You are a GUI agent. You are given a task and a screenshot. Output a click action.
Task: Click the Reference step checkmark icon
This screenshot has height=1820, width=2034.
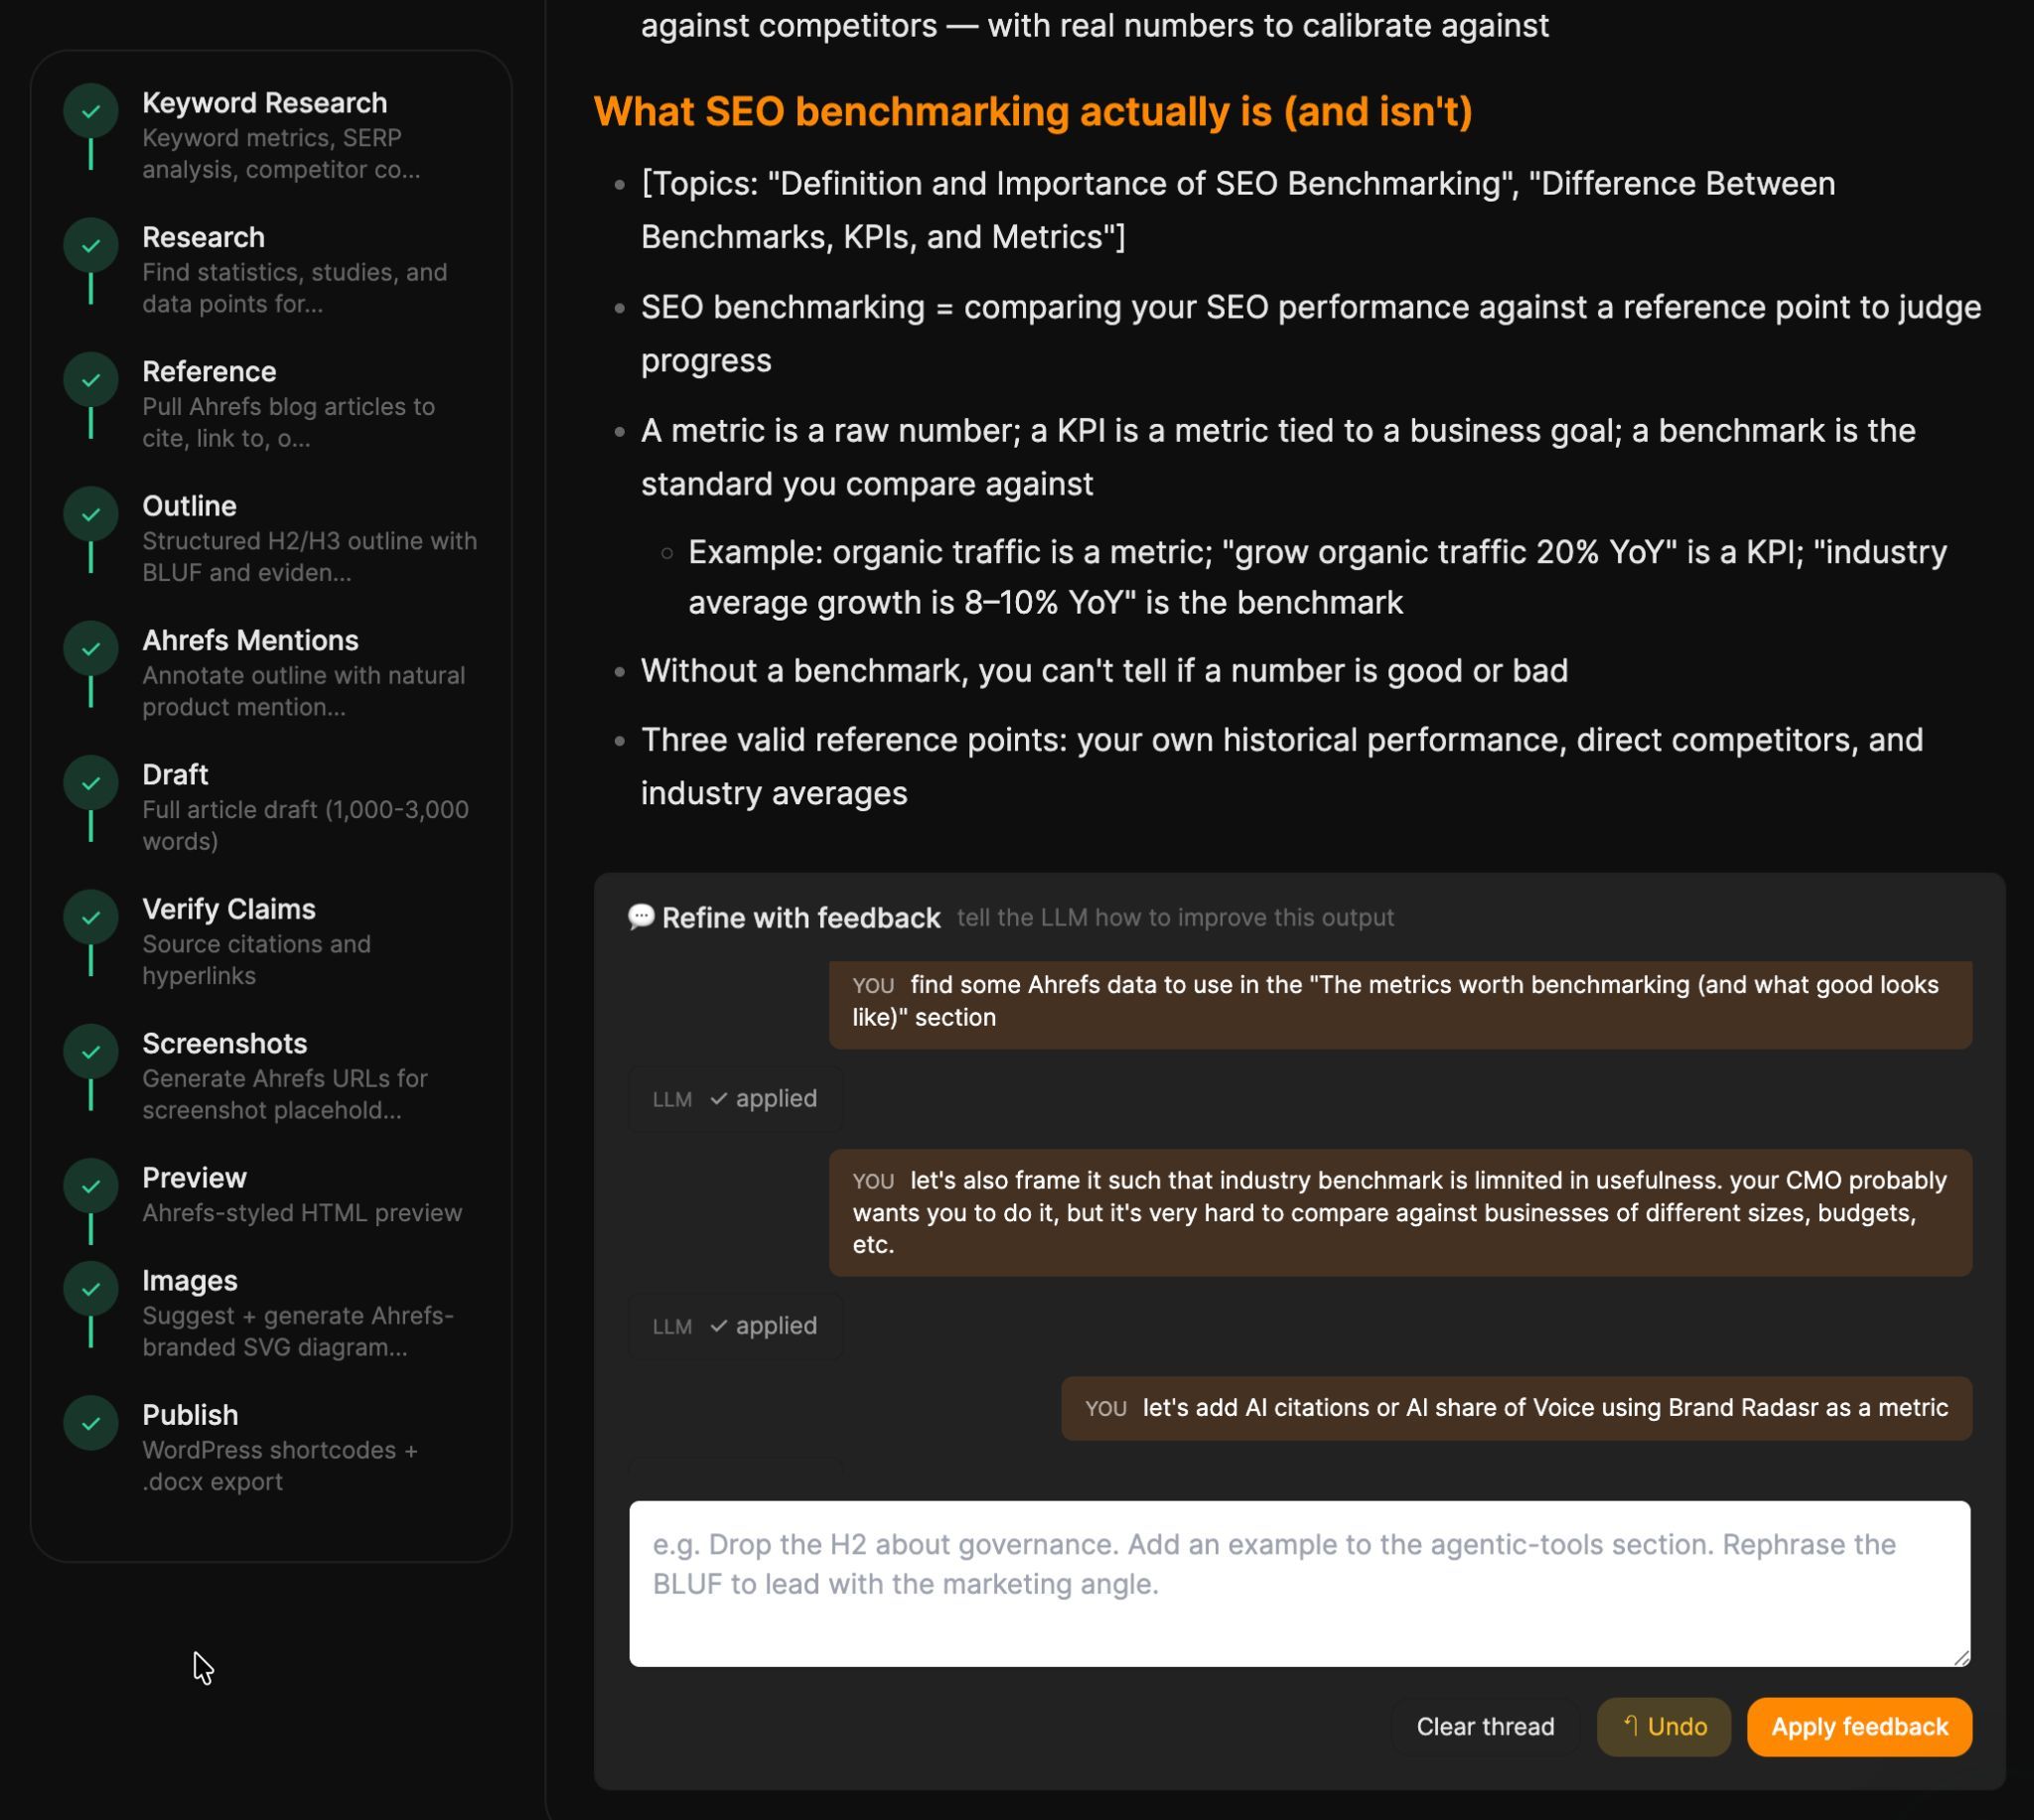91,380
